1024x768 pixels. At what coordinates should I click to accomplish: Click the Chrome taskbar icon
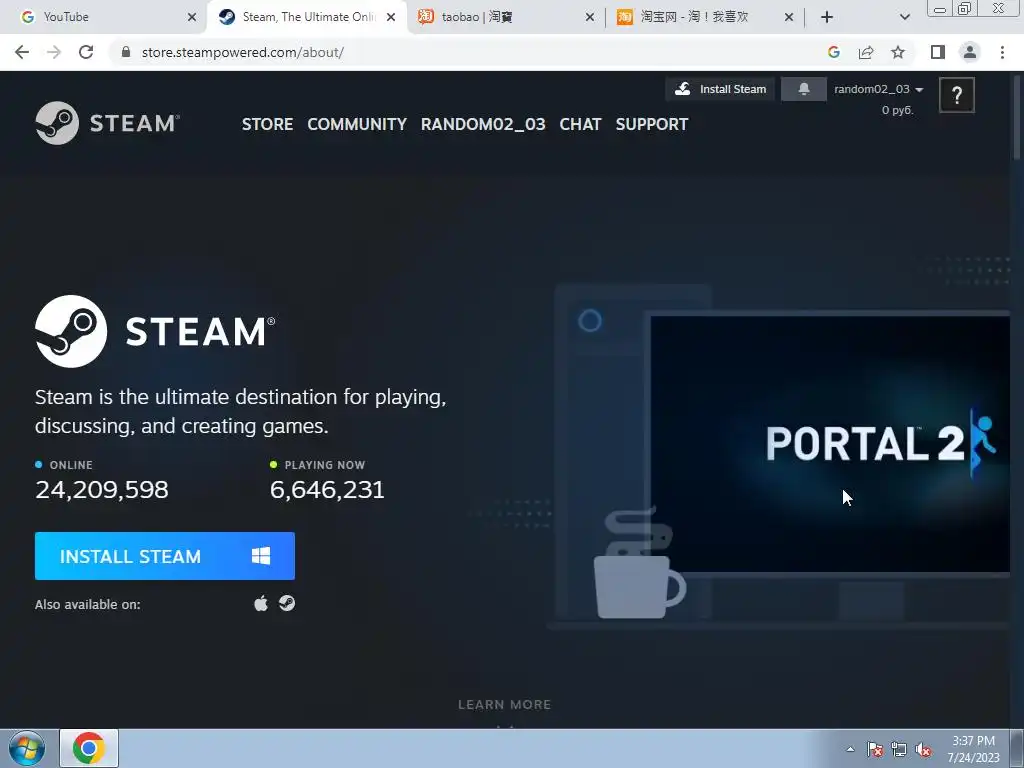89,748
